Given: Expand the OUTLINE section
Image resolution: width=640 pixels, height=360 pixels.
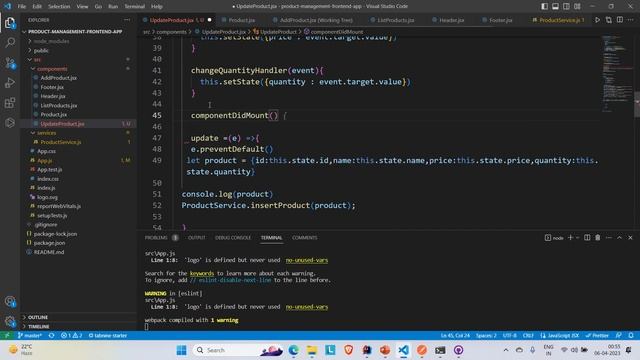Looking at the screenshot, I should pyautogui.click(x=78, y=317).
